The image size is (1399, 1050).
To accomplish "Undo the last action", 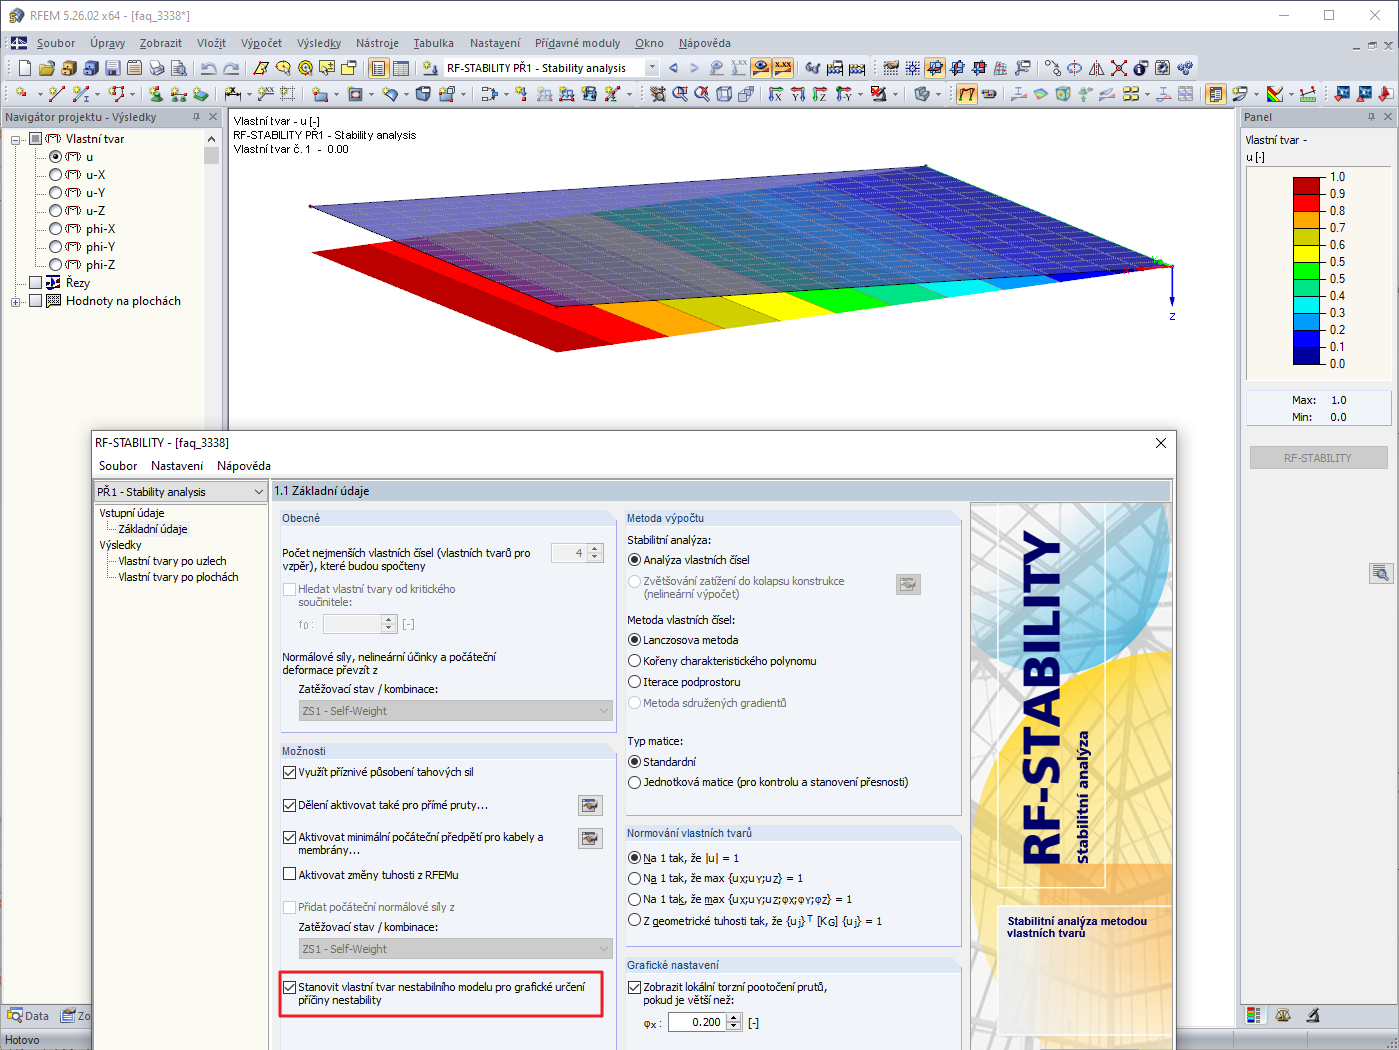I will click(x=208, y=68).
